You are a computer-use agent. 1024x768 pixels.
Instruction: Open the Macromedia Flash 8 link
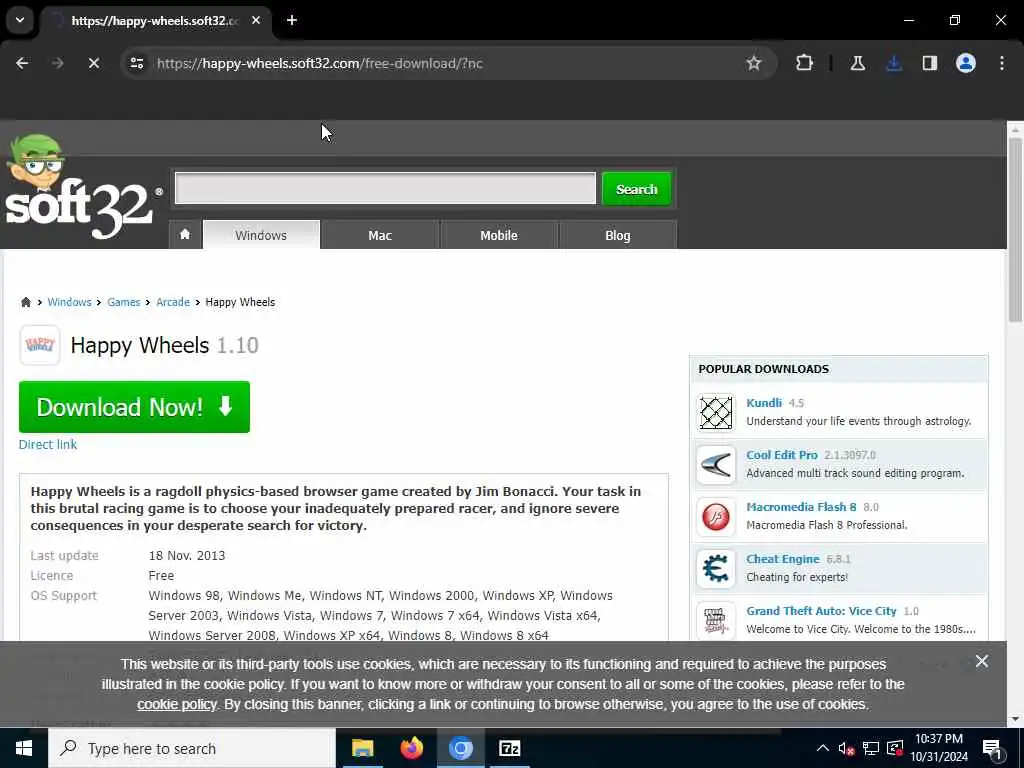pos(801,507)
